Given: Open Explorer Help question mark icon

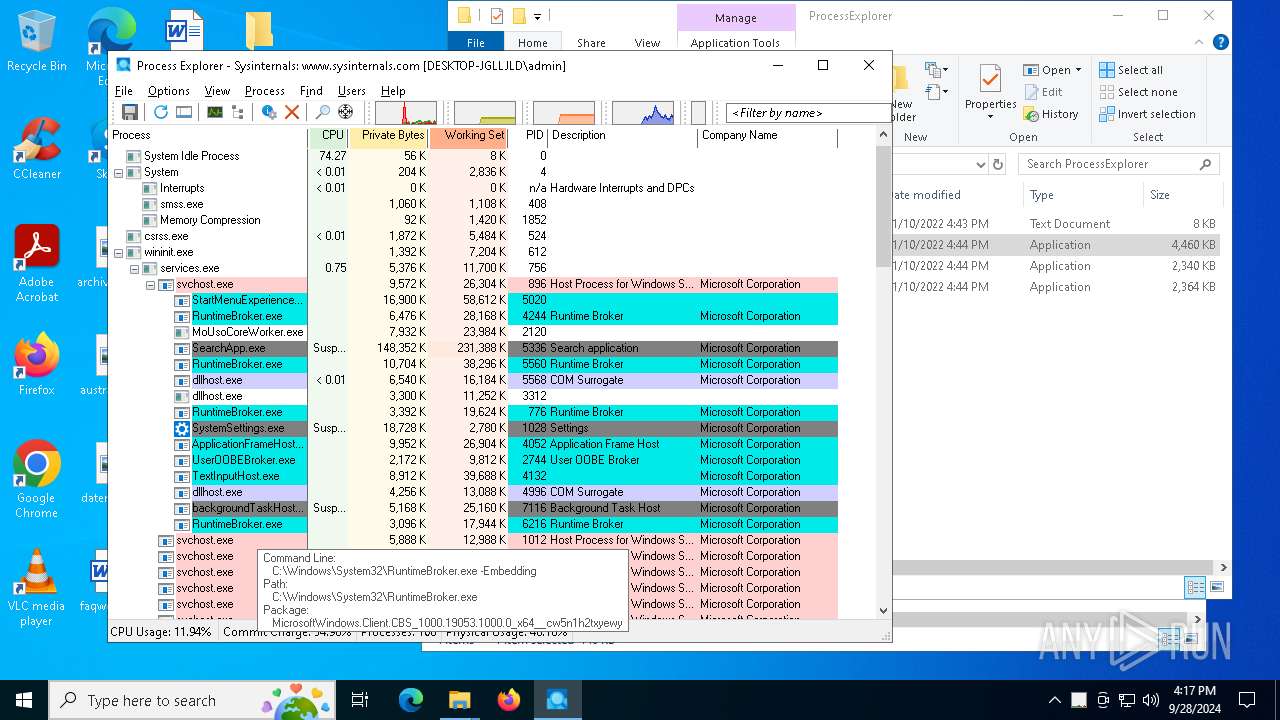Looking at the screenshot, I should [1220, 42].
